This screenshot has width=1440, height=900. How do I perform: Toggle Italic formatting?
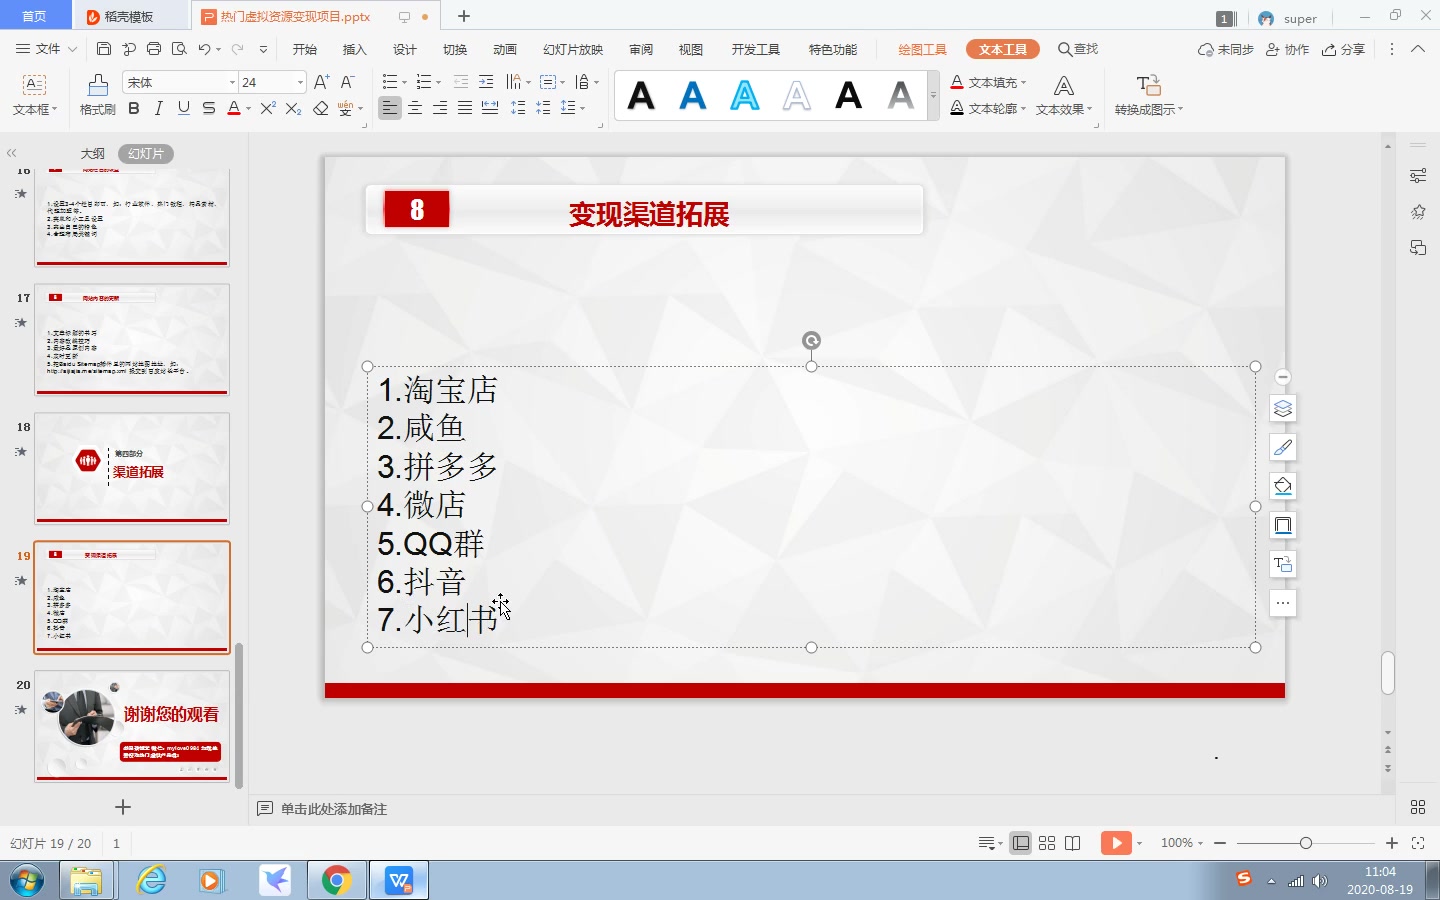pyautogui.click(x=159, y=108)
